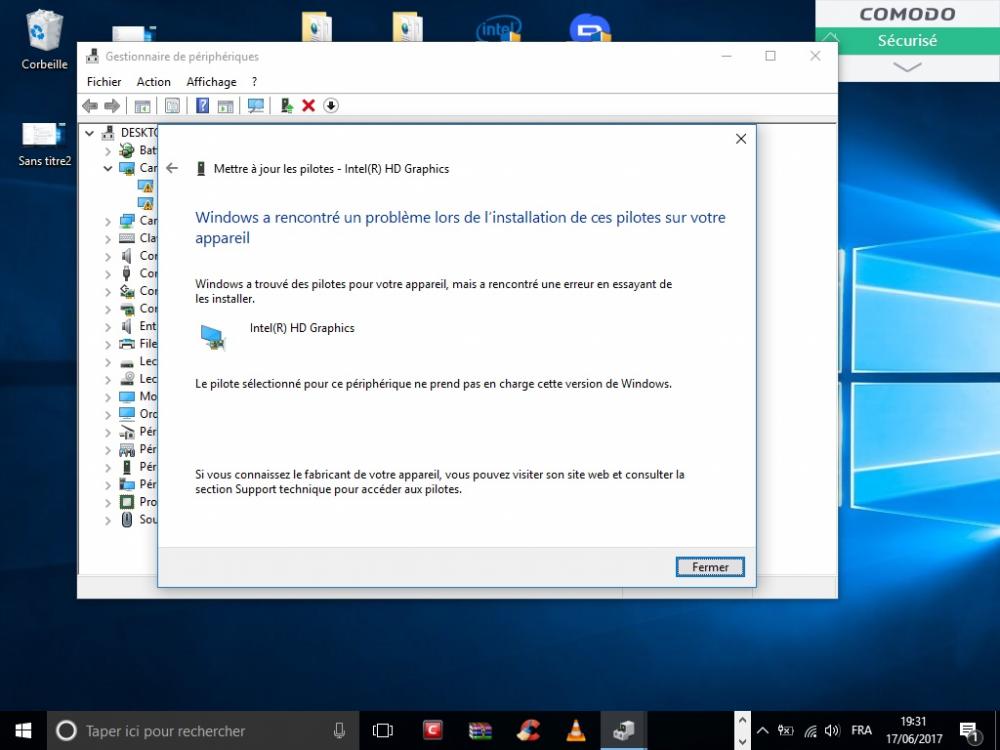Open the Fichier menu
Screen dimensions: 1000x750
point(104,82)
